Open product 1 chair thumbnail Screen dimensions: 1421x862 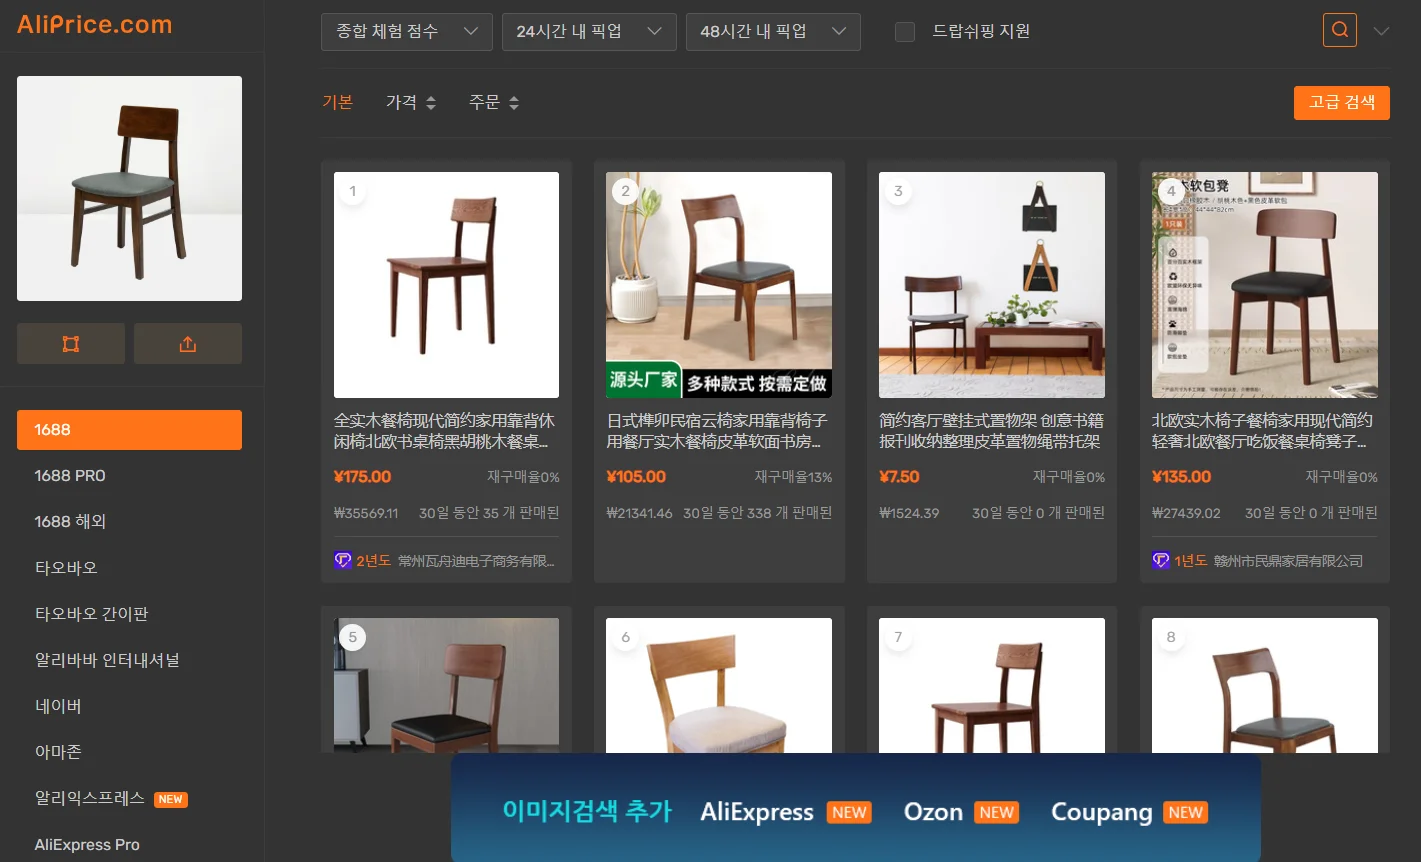(446, 285)
